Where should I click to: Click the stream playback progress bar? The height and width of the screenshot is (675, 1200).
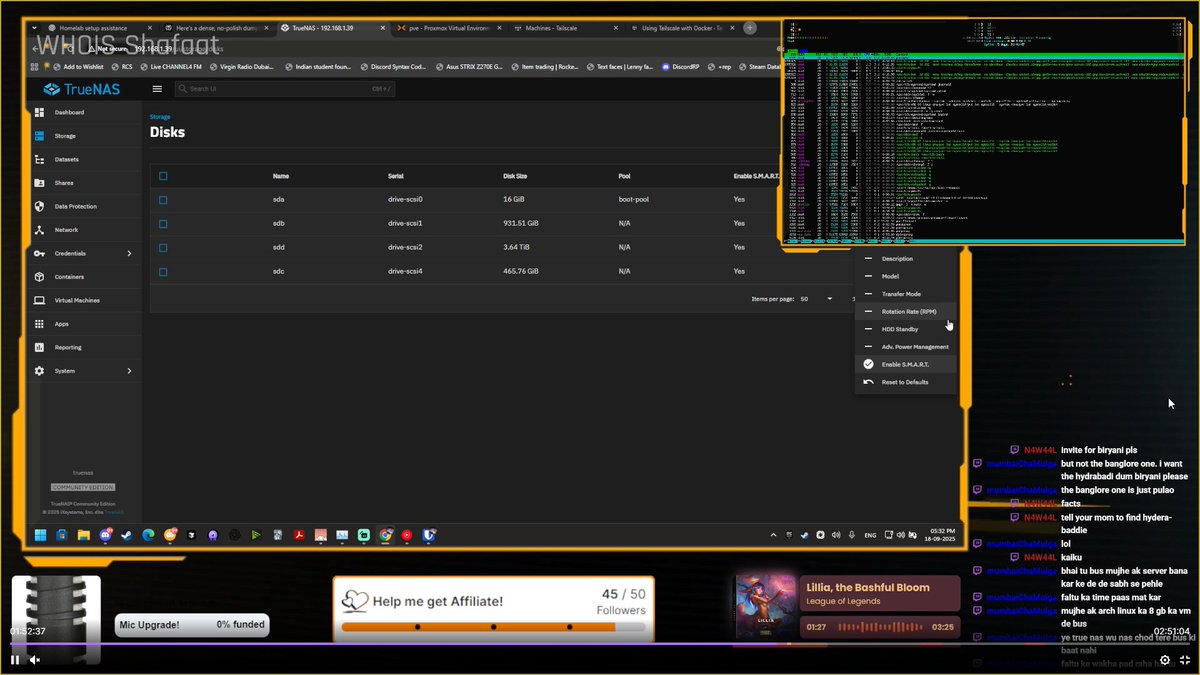click(600, 644)
